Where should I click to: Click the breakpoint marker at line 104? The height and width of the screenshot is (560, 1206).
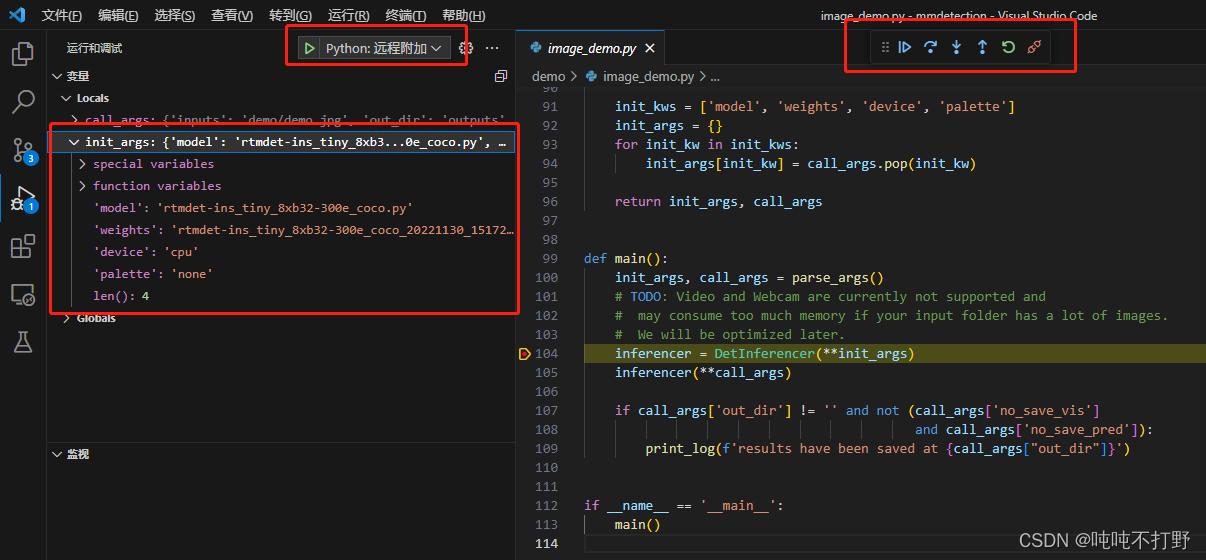[x=524, y=354]
